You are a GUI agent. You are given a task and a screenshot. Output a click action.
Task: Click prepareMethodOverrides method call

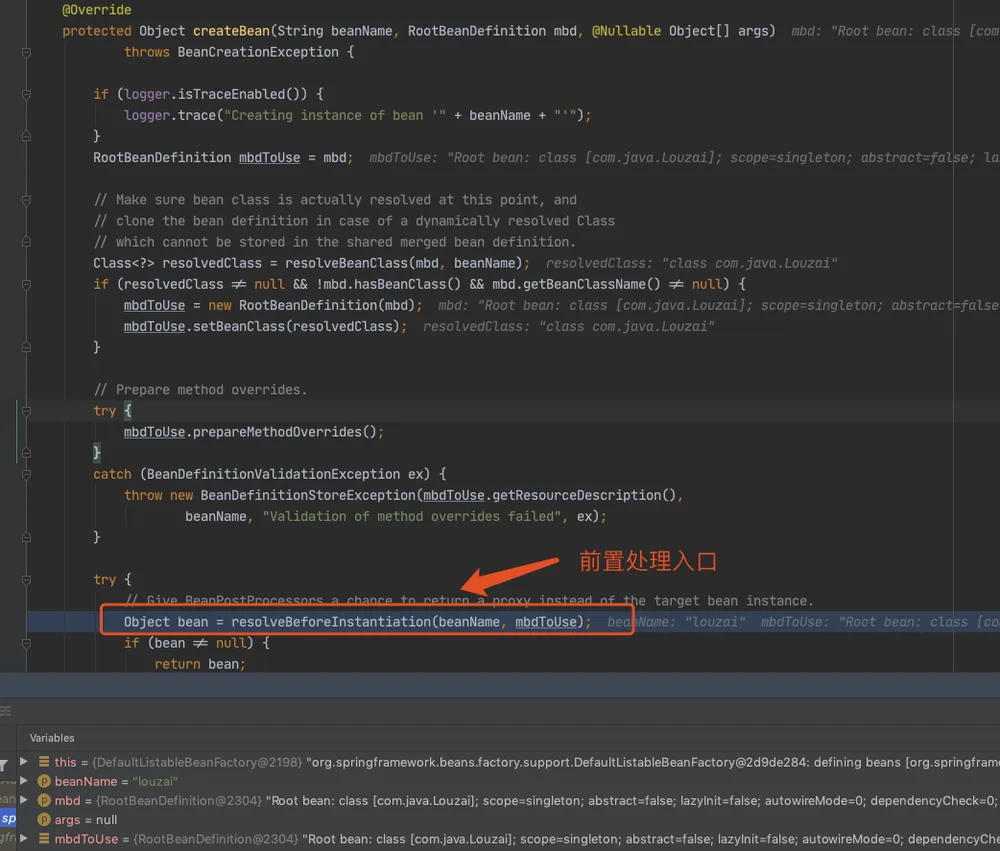coord(277,433)
